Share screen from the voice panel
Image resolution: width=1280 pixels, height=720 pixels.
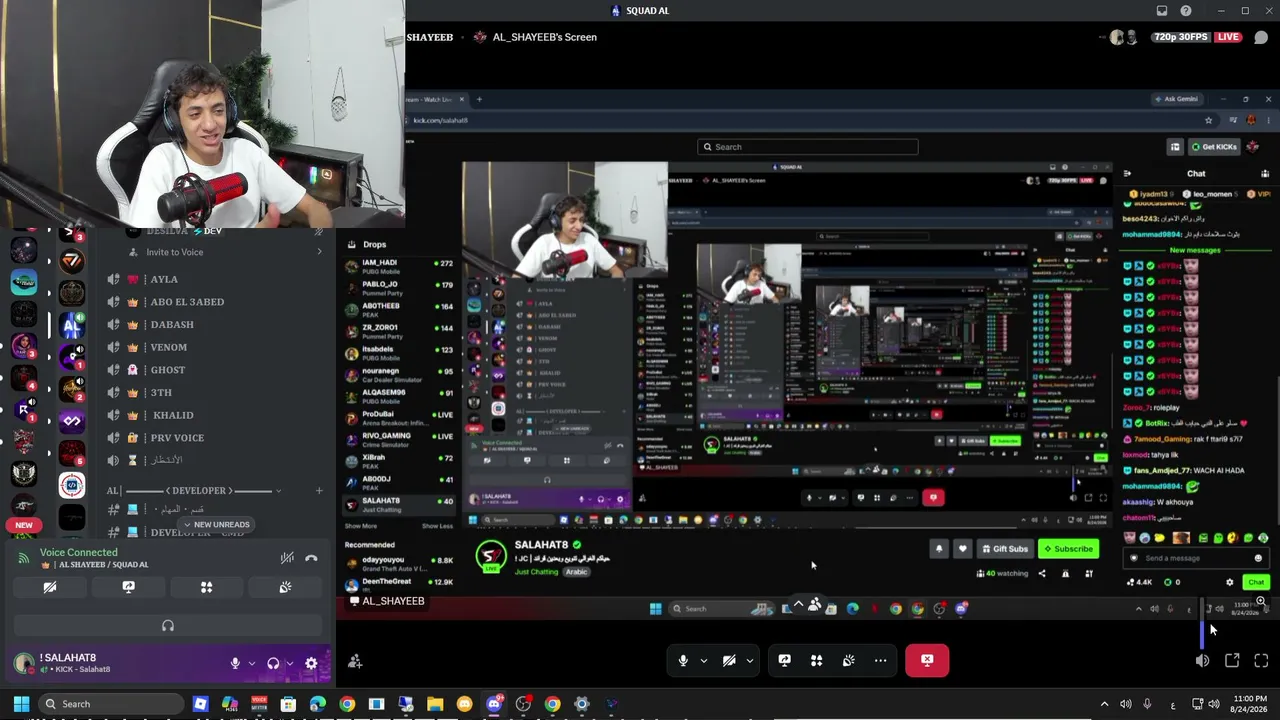(x=128, y=587)
